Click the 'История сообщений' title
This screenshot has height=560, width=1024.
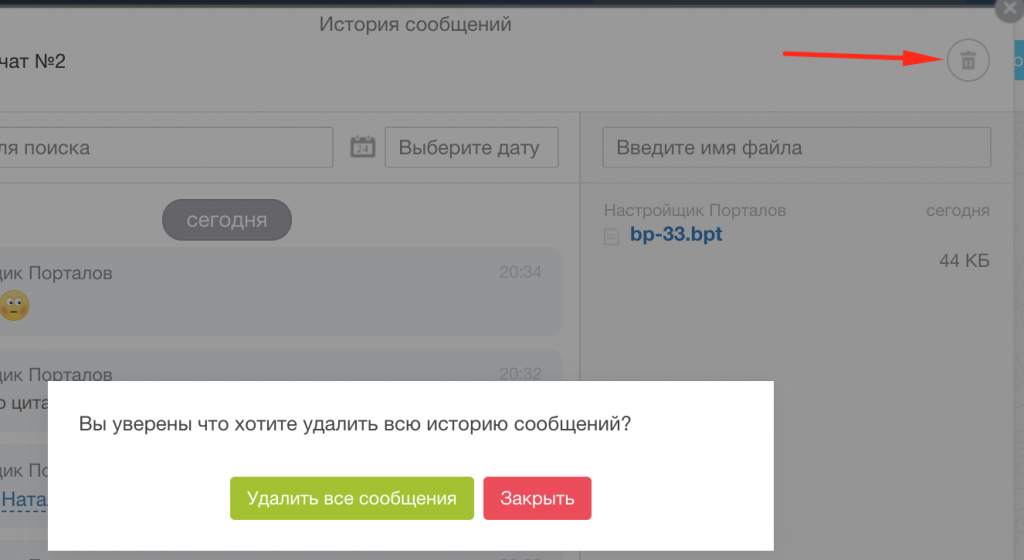415,24
